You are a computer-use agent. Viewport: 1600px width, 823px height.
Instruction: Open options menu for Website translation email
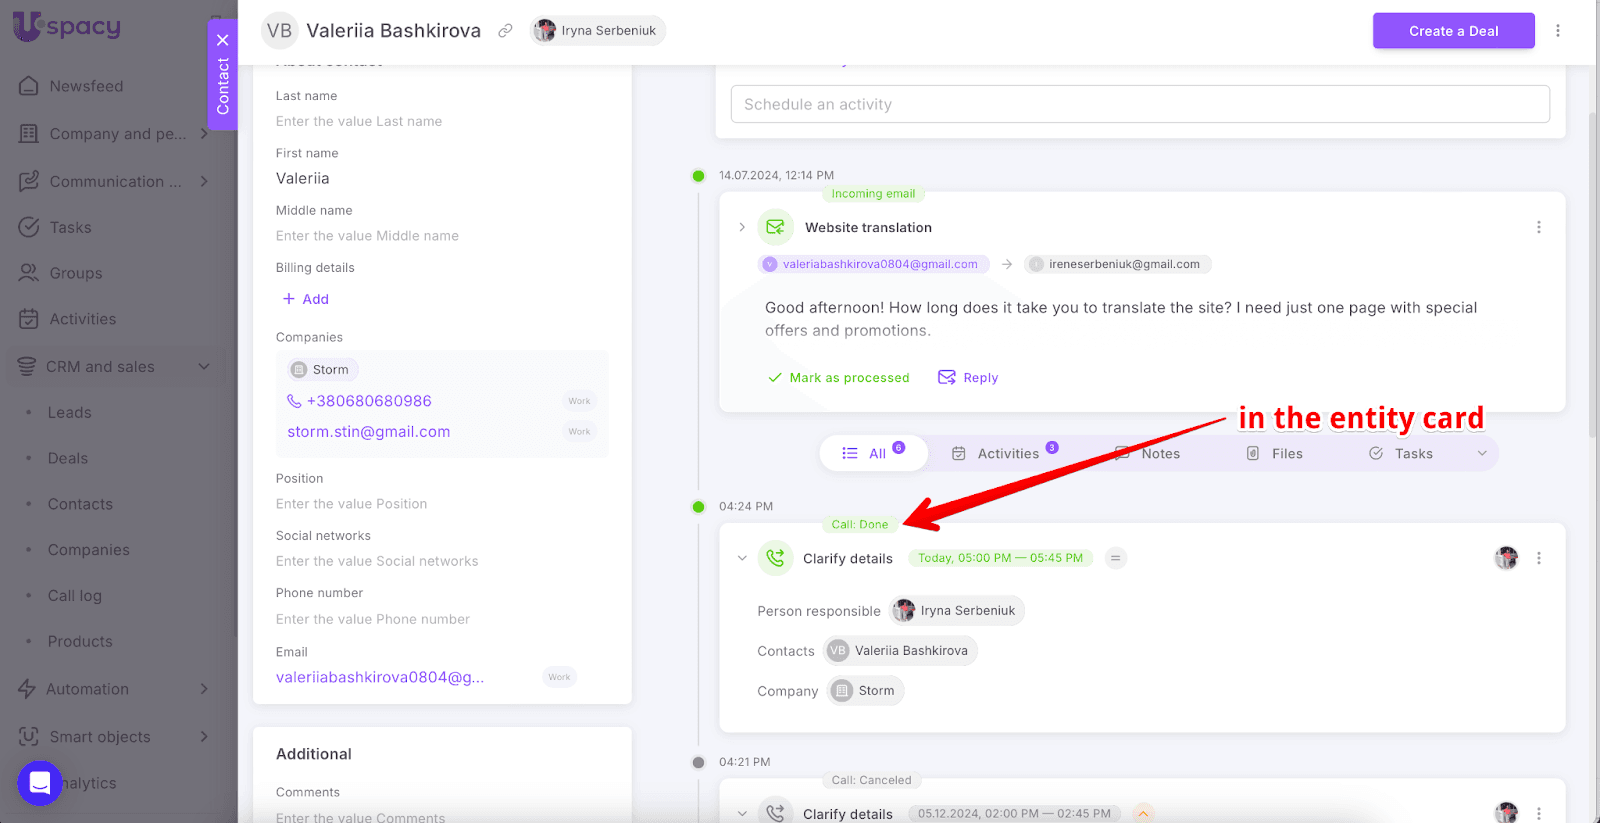1538,228
